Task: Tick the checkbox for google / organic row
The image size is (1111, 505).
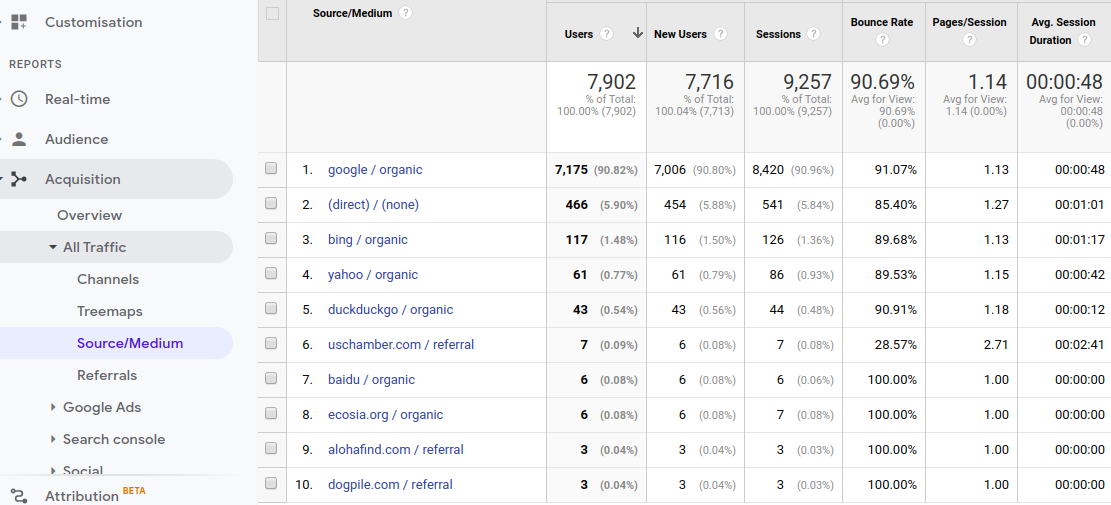Action: tap(271, 169)
